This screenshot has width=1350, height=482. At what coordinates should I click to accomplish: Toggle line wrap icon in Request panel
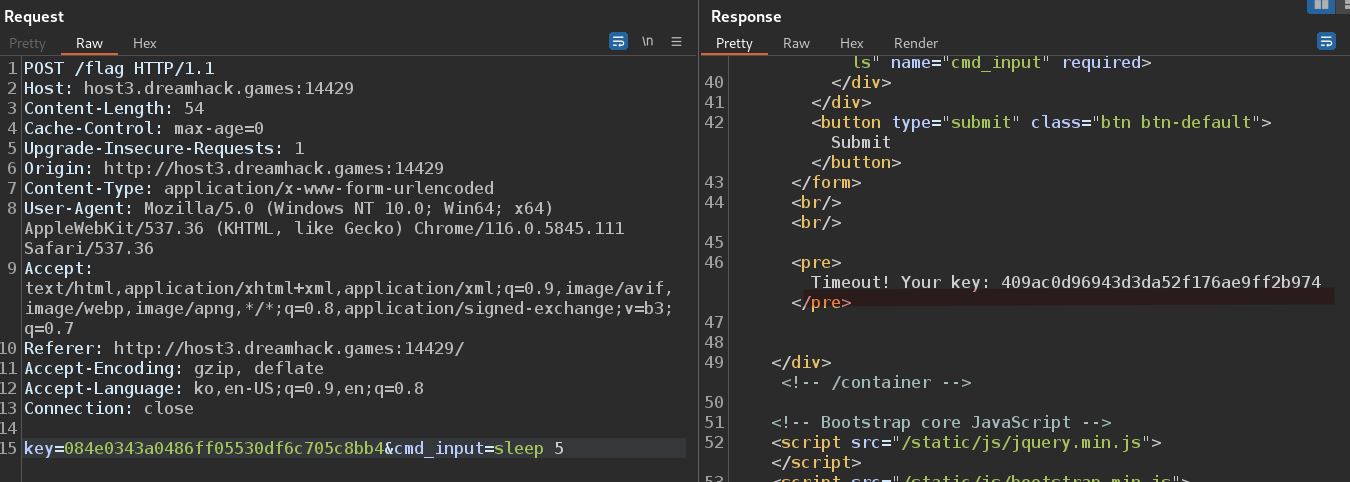click(619, 42)
